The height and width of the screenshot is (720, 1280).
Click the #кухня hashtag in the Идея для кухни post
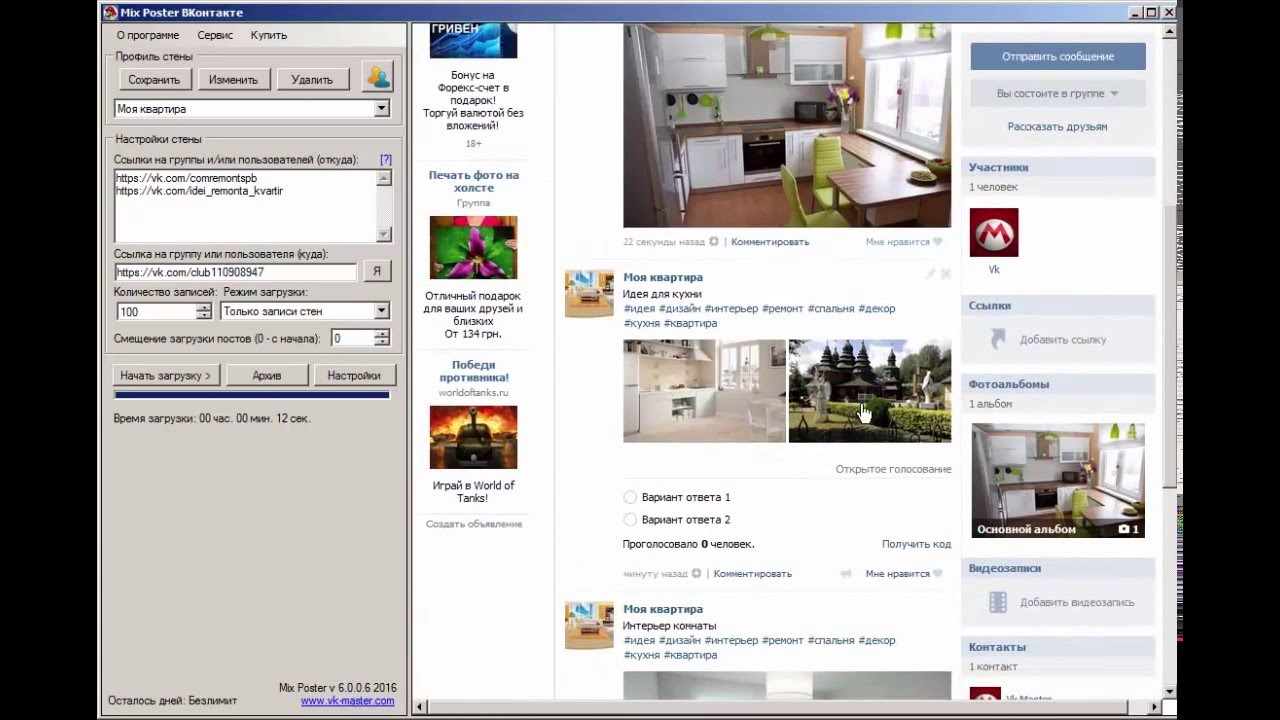[641, 323]
